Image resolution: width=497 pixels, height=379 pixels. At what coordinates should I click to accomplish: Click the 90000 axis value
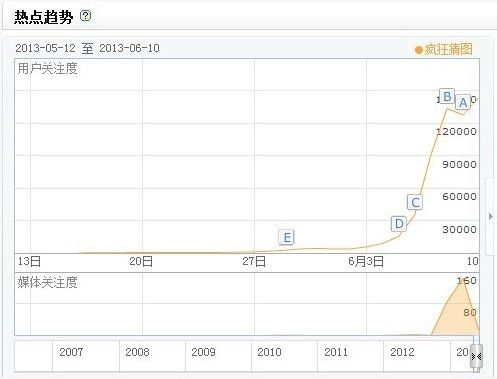coord(459,164)
